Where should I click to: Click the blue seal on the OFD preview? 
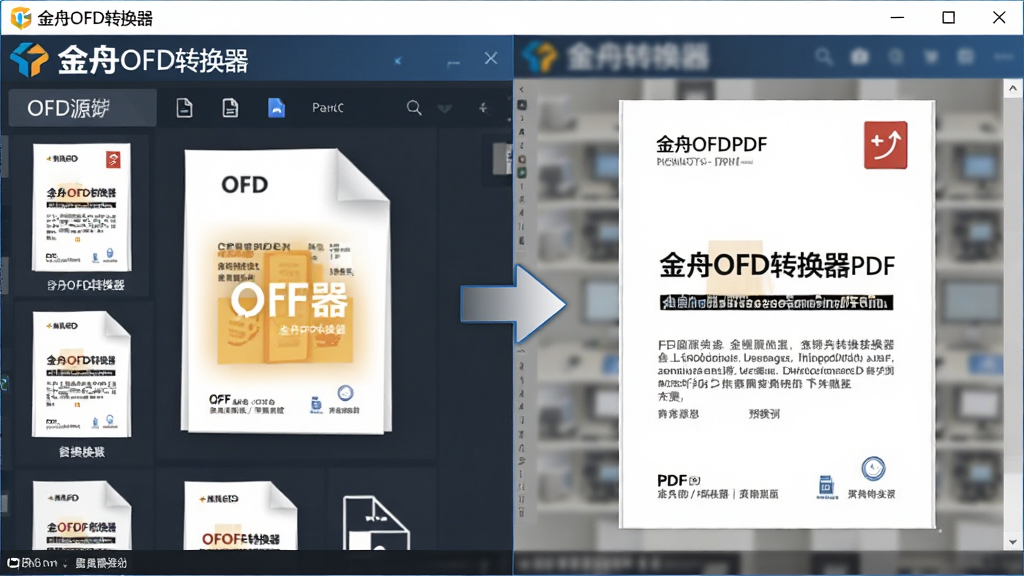coord(345,393)
